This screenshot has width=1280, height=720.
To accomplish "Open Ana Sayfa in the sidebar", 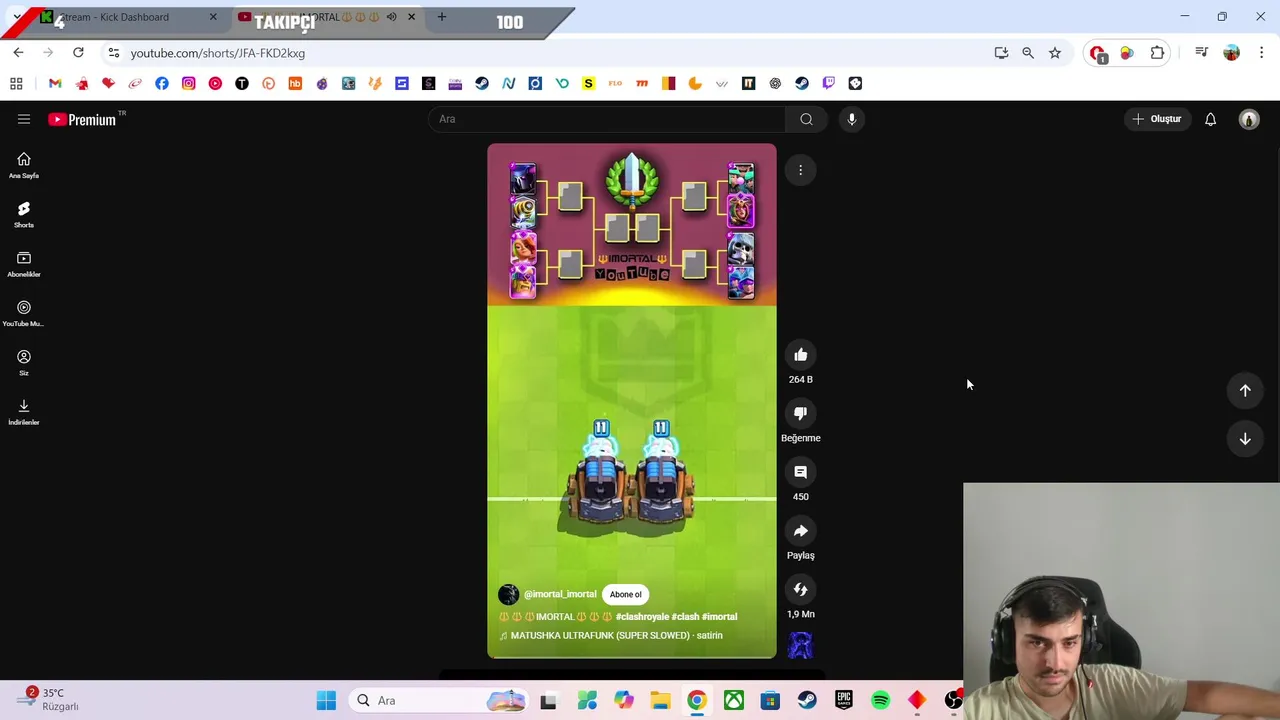I will pos(24,165).
